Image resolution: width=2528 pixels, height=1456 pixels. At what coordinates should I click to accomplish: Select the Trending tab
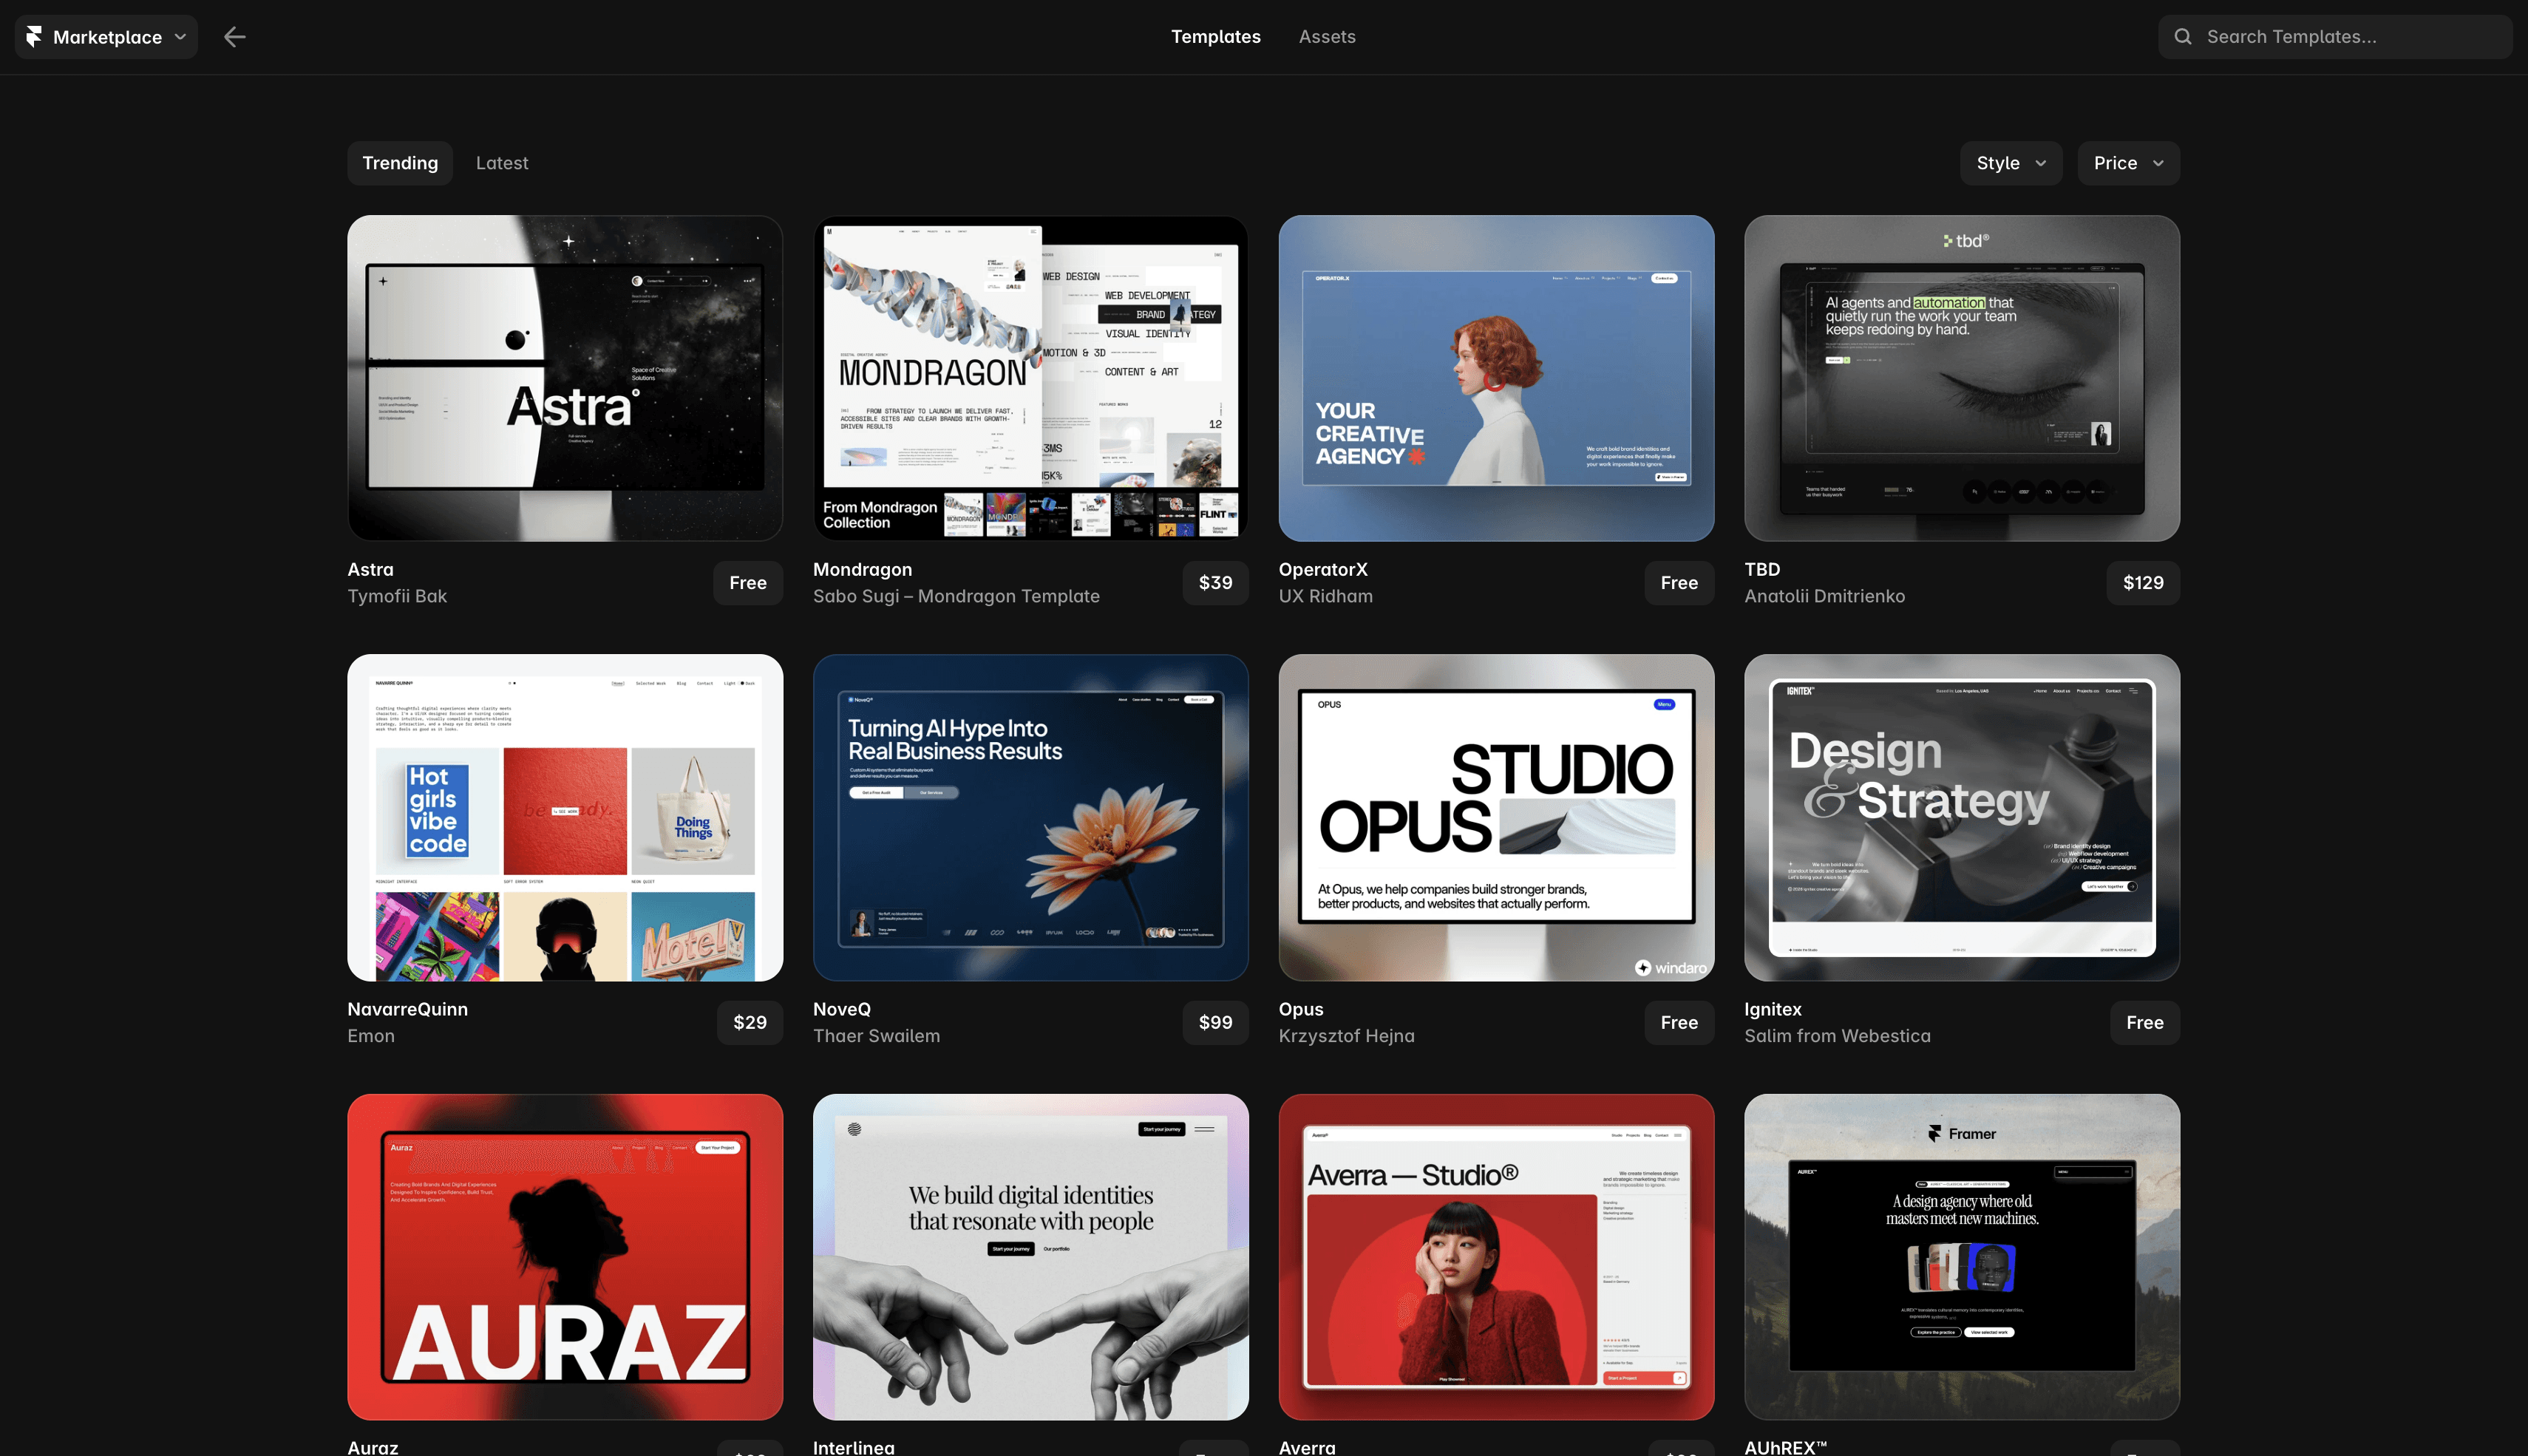point(400,163)
